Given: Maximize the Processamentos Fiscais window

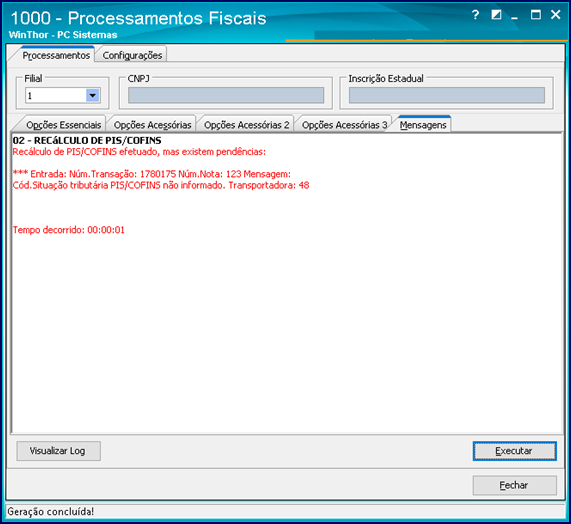Looking at the screenshot, I should 536,15.
